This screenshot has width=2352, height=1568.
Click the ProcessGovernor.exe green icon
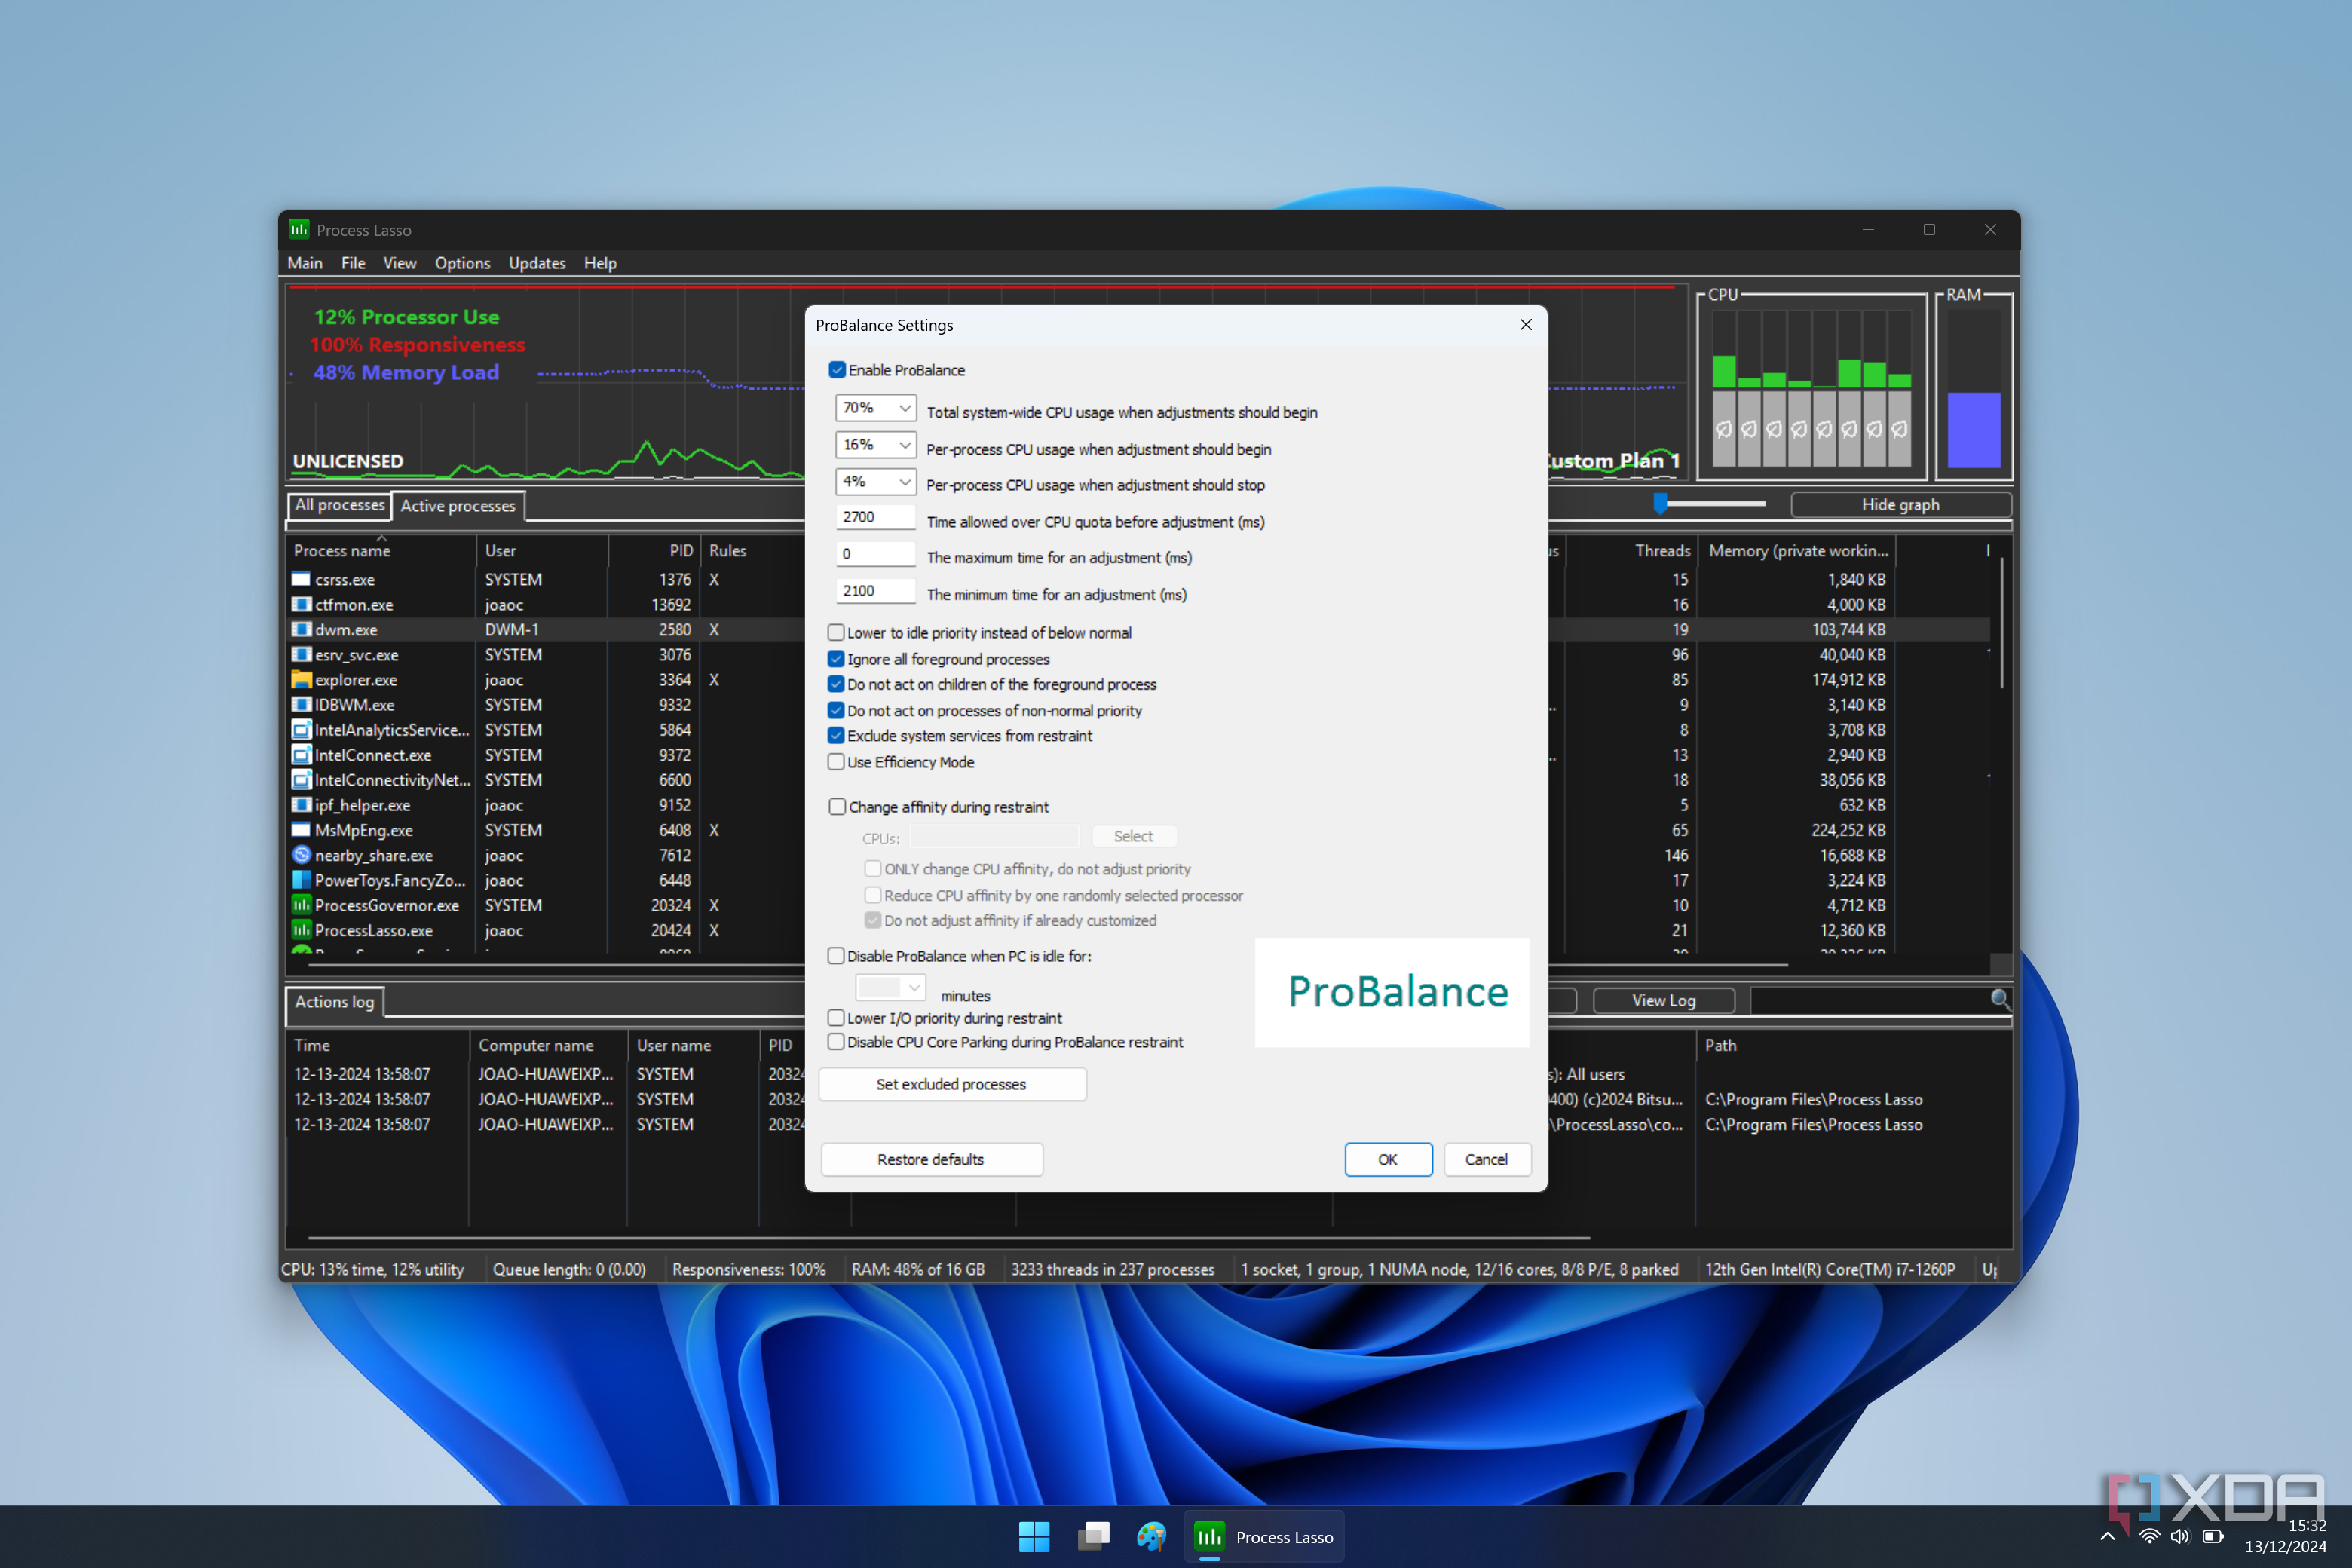[x=301, y=905]
